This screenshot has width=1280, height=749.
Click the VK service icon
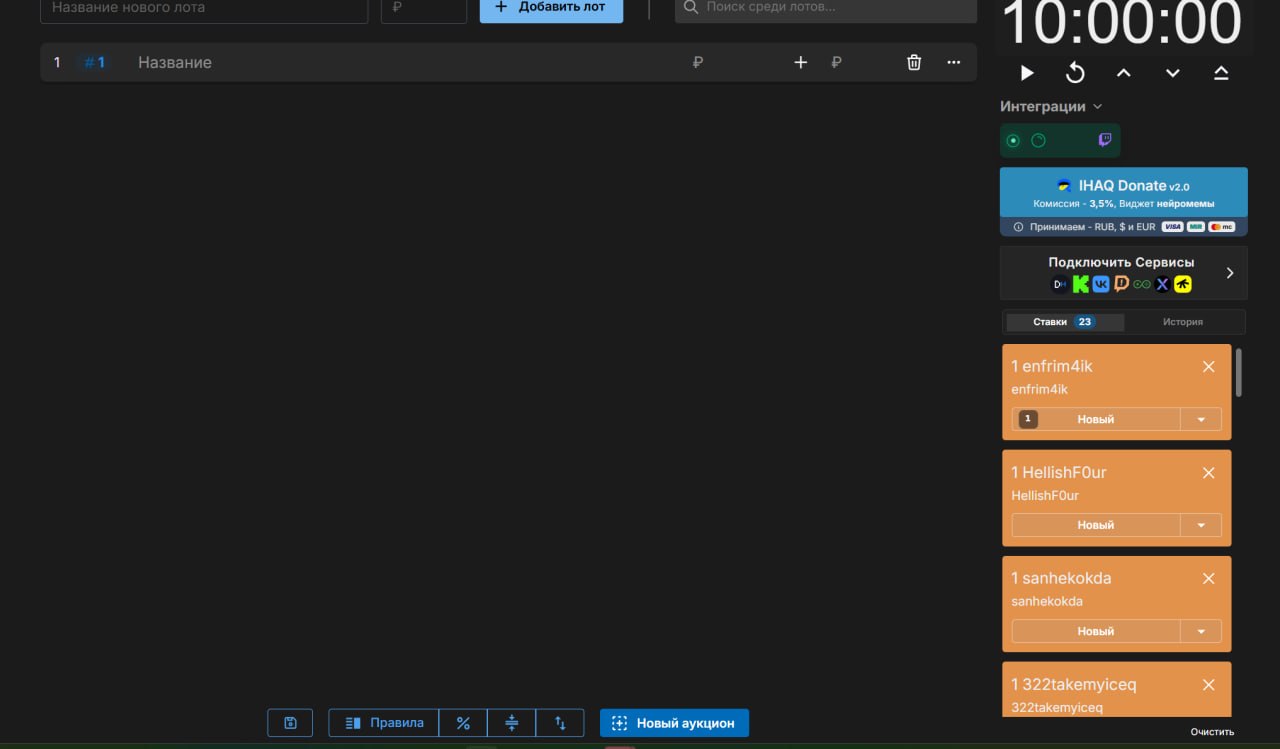1101,284
